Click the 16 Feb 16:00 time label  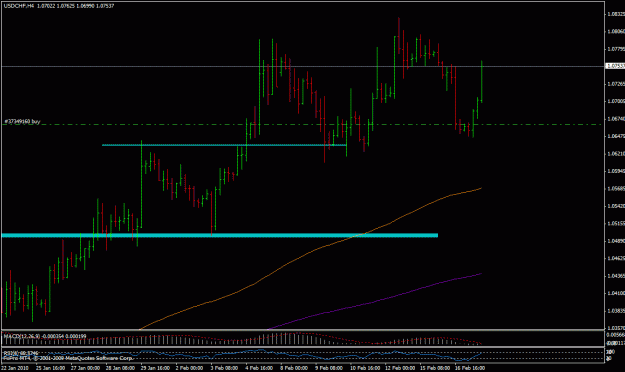coord(470,368)
